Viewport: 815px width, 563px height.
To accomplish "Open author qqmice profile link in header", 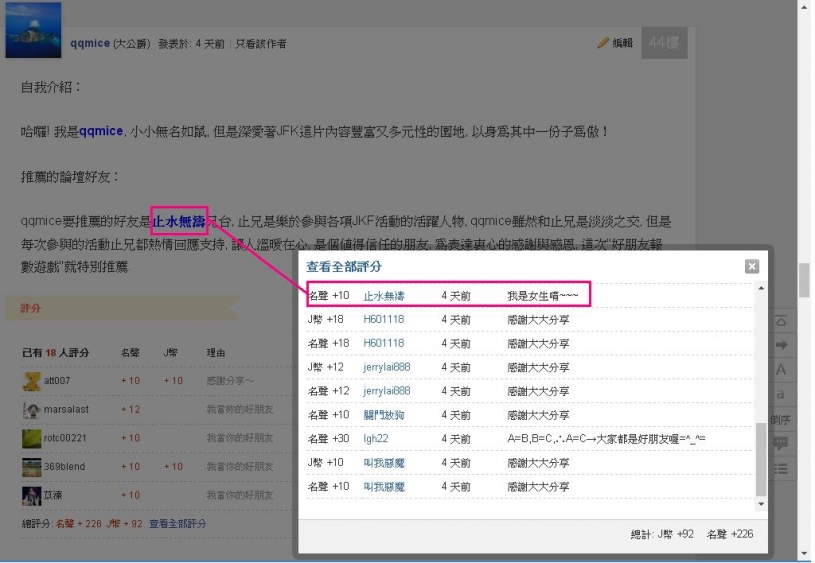I will coord(90,44).
